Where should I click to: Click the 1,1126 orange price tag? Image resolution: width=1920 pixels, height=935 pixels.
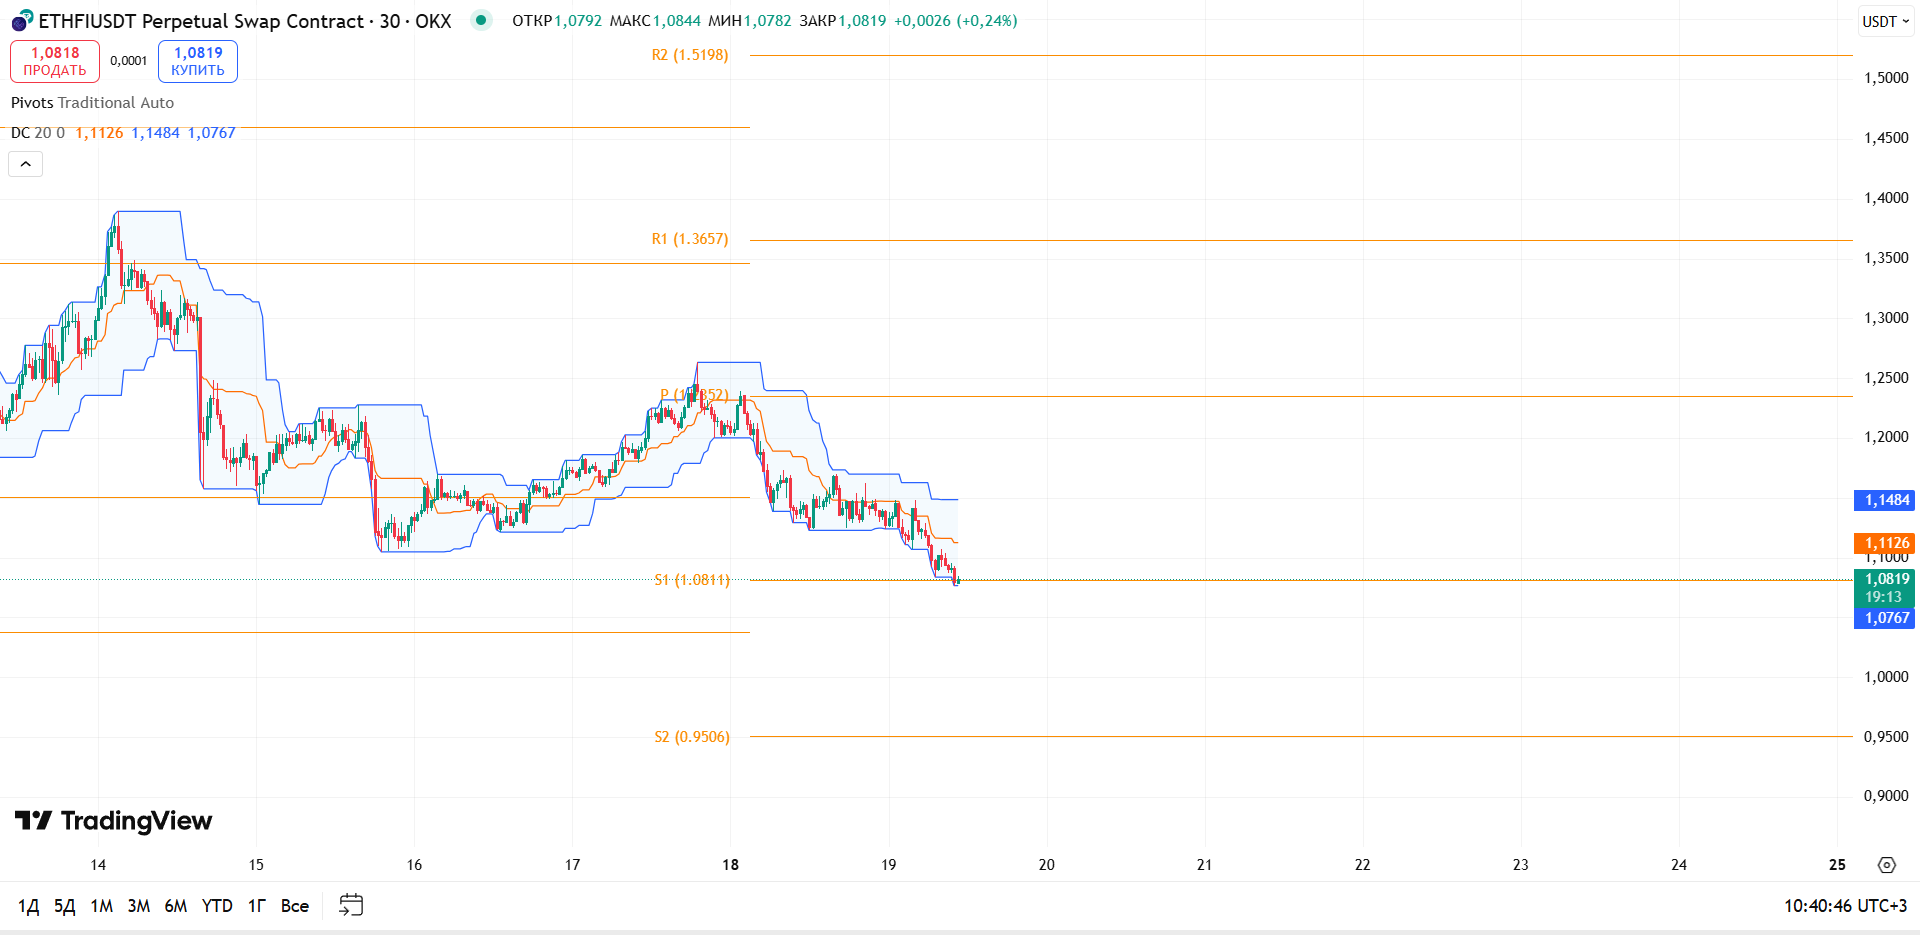tap(1885, 543)
